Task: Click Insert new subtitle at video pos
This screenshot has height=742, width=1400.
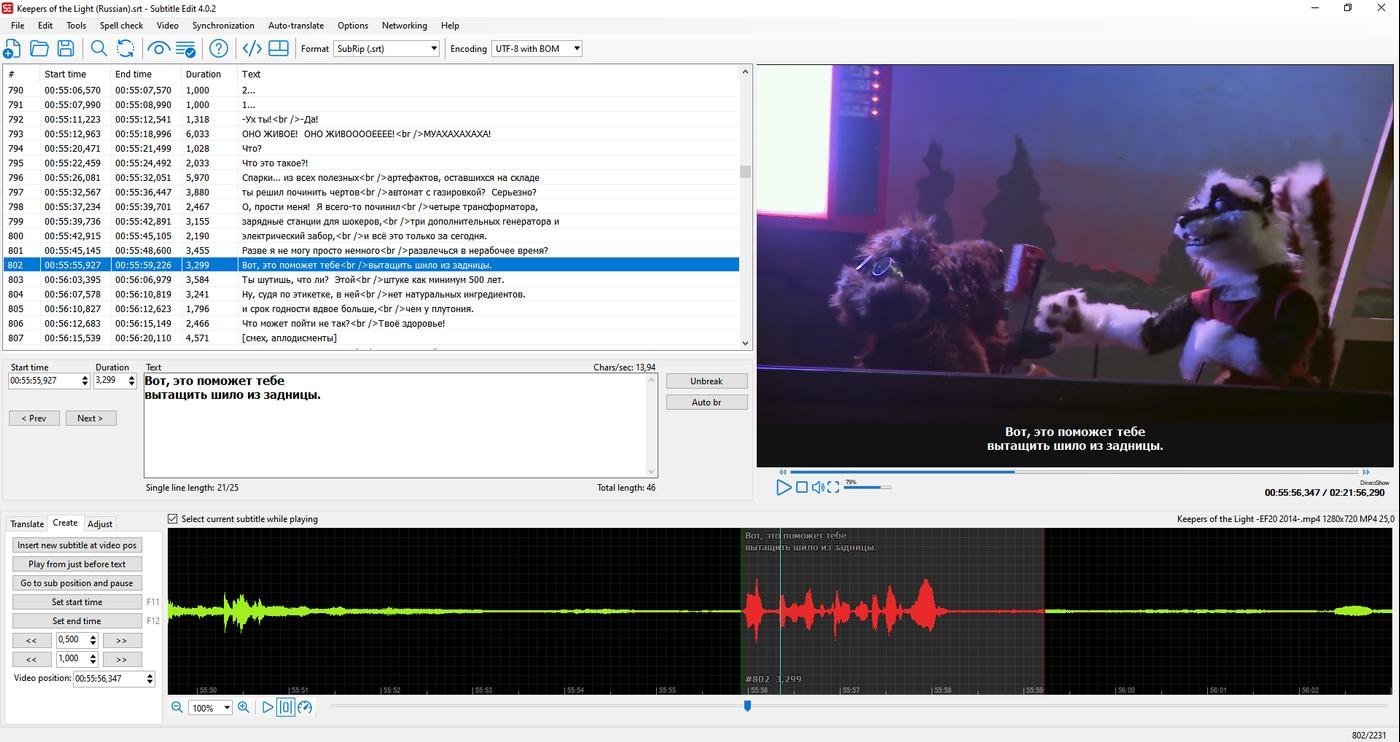Action: pos(77,545)
